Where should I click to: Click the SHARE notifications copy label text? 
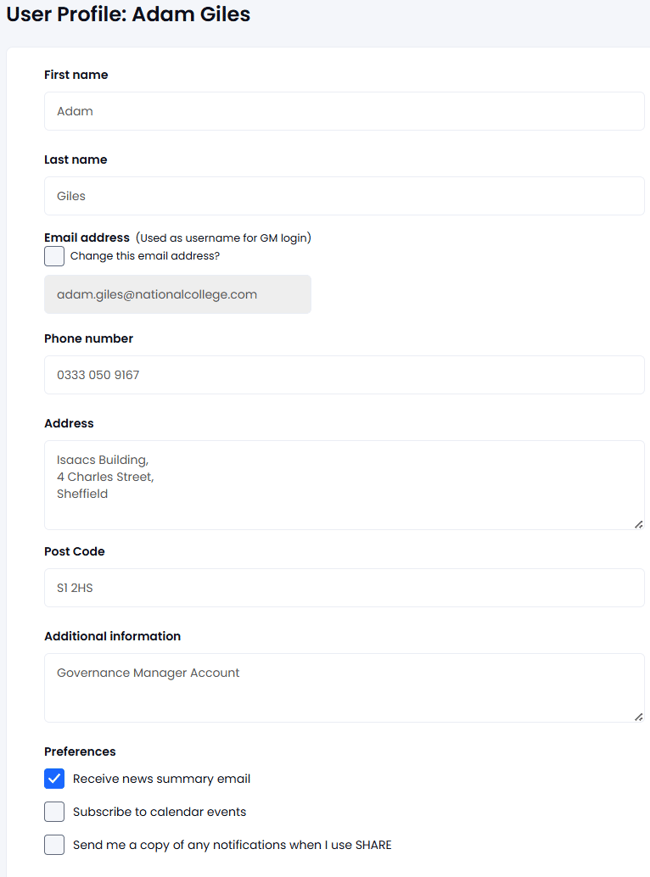232,845
